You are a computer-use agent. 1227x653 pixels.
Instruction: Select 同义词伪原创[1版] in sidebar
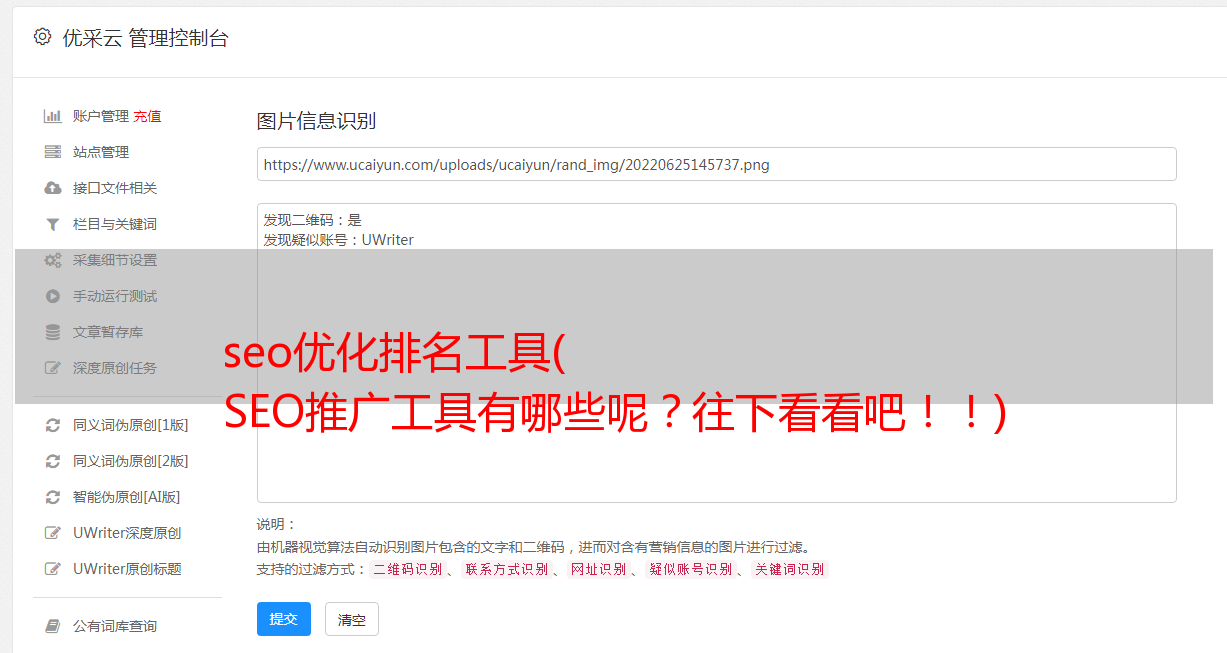[130, 425]
